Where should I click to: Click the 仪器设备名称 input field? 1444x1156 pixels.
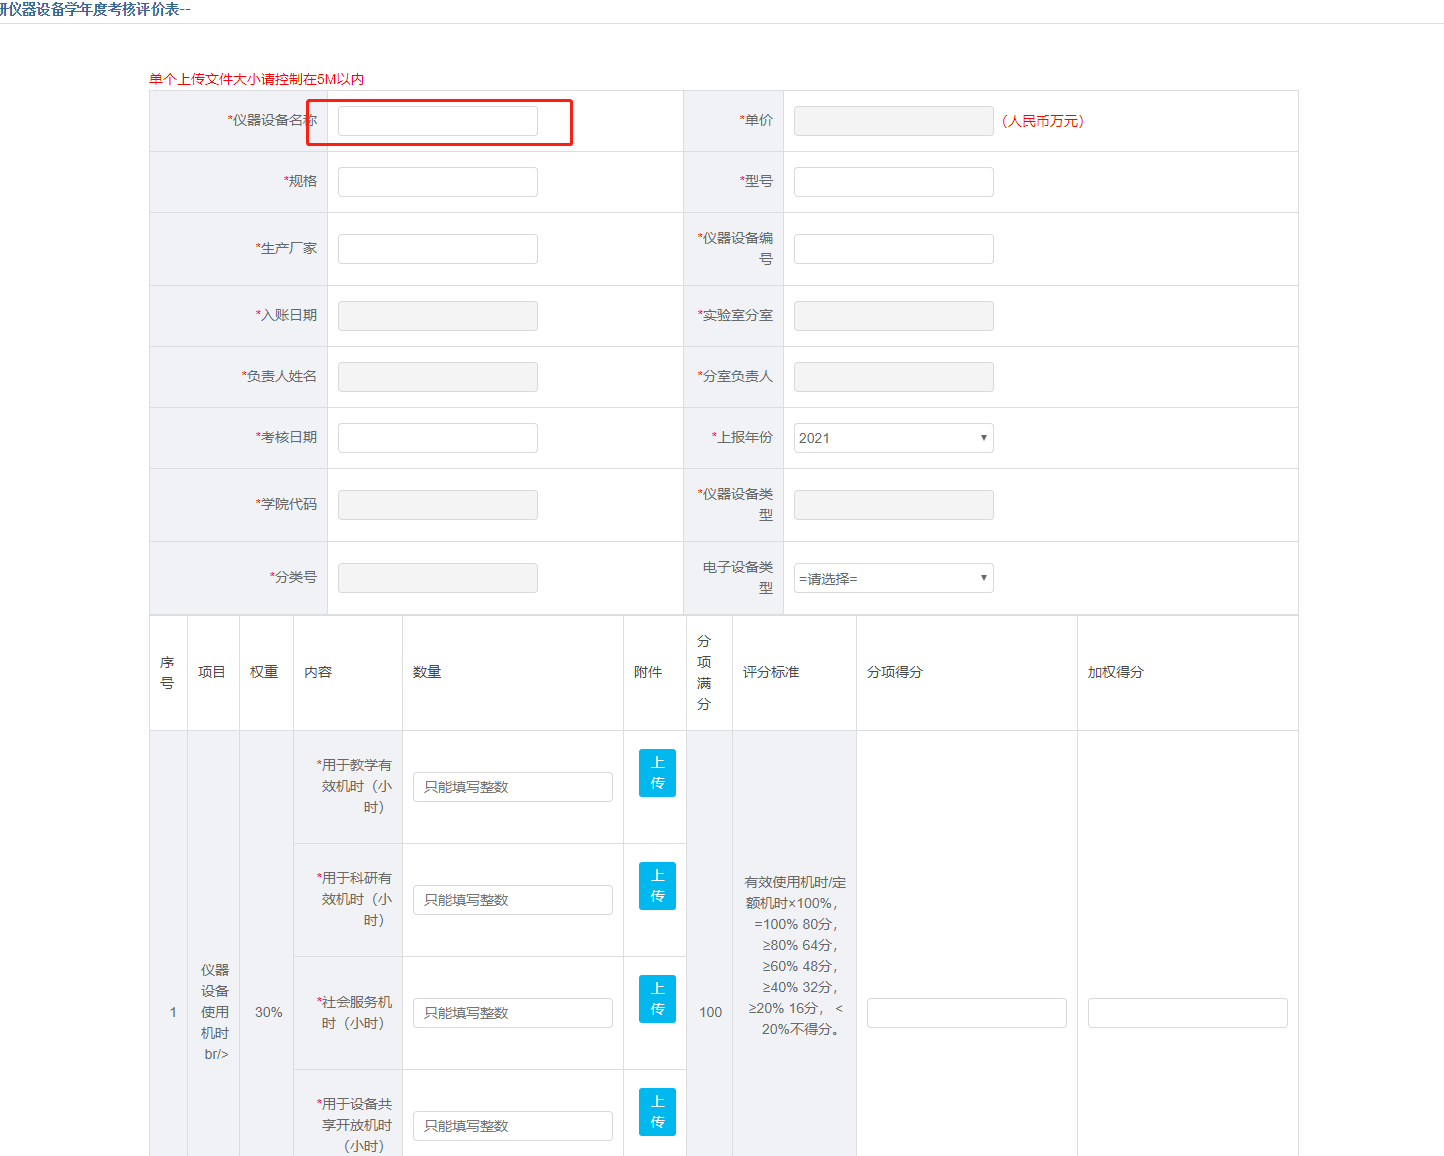(437, 121)
